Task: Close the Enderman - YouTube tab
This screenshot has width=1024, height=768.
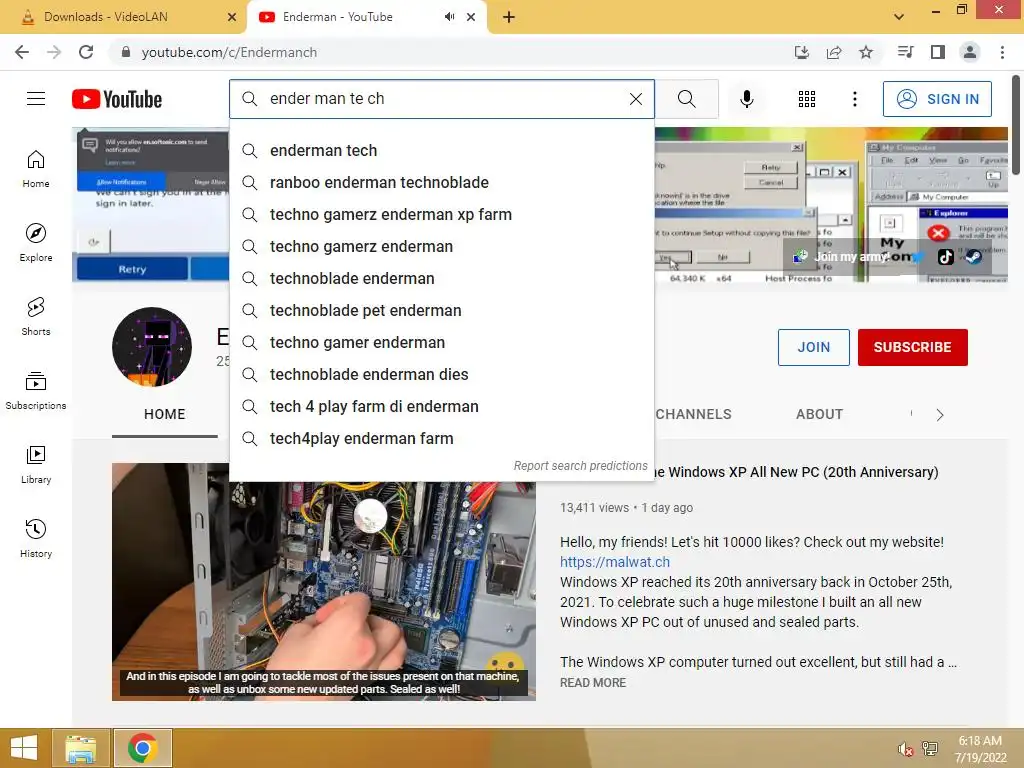Action: (471, 17)
